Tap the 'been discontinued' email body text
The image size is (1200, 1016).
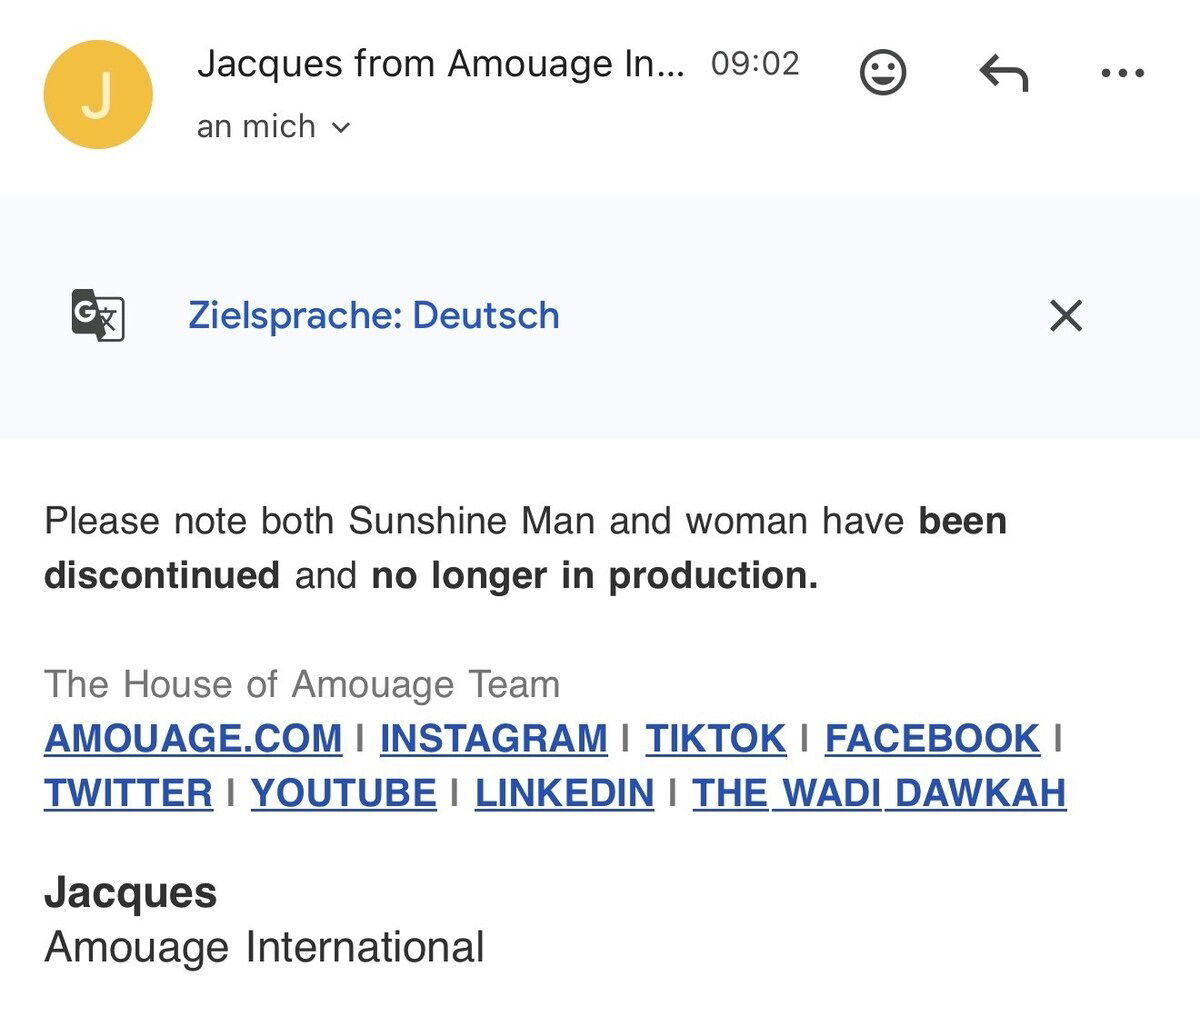coord(162,575)
